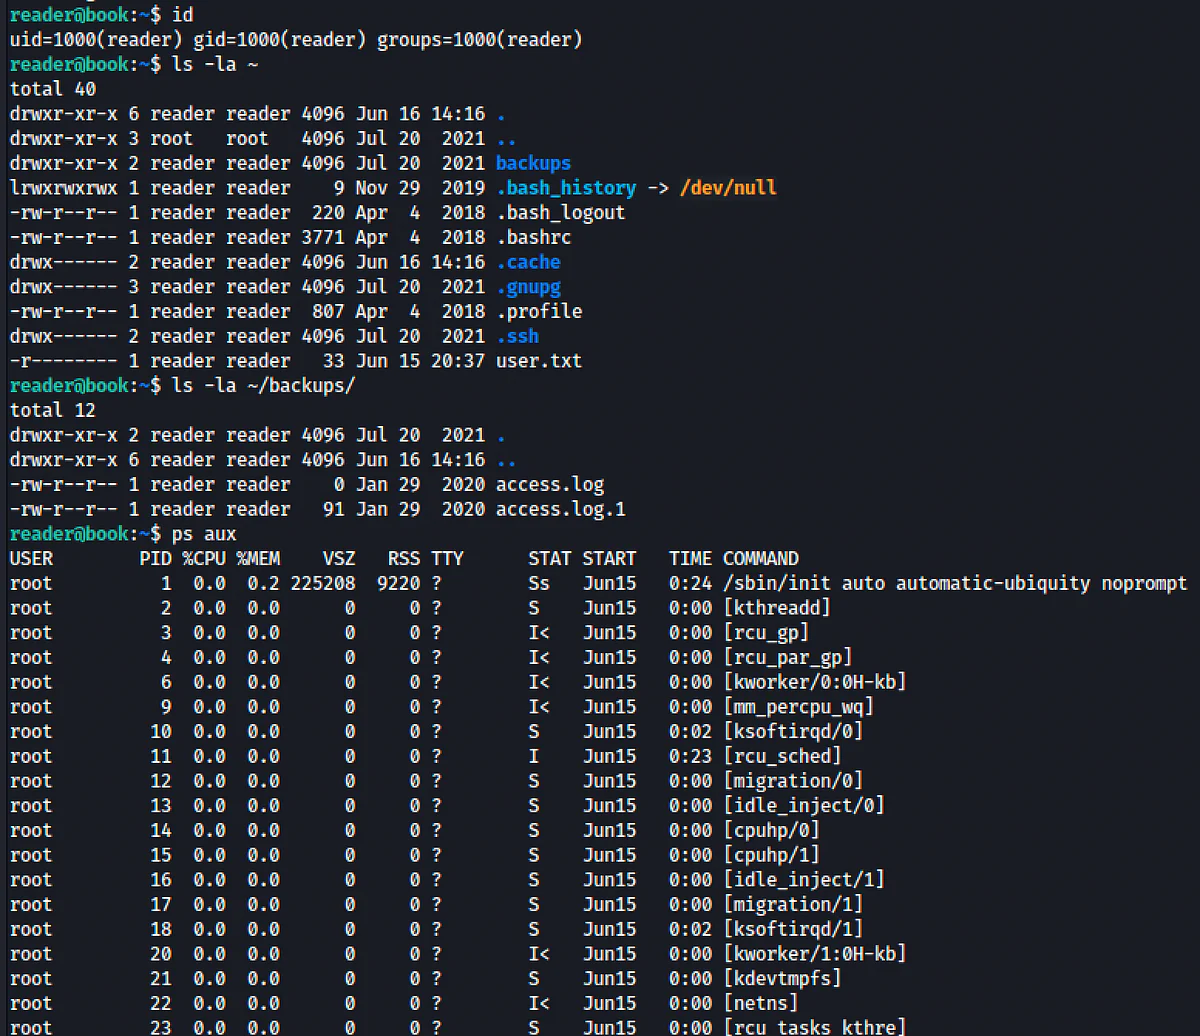Select the .bashrc file name
The height and width of the screenshot is (1036, 1200).
pyautogui.click(x=533, y=237)
